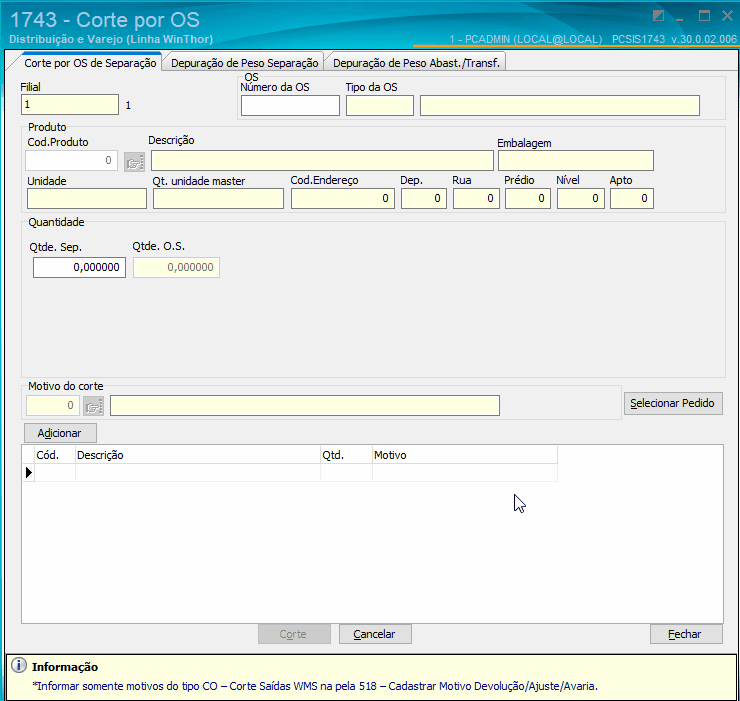Switch to Corte por OS de Separação tab
The height and width of the screenshot is (701, 740).
90,63
